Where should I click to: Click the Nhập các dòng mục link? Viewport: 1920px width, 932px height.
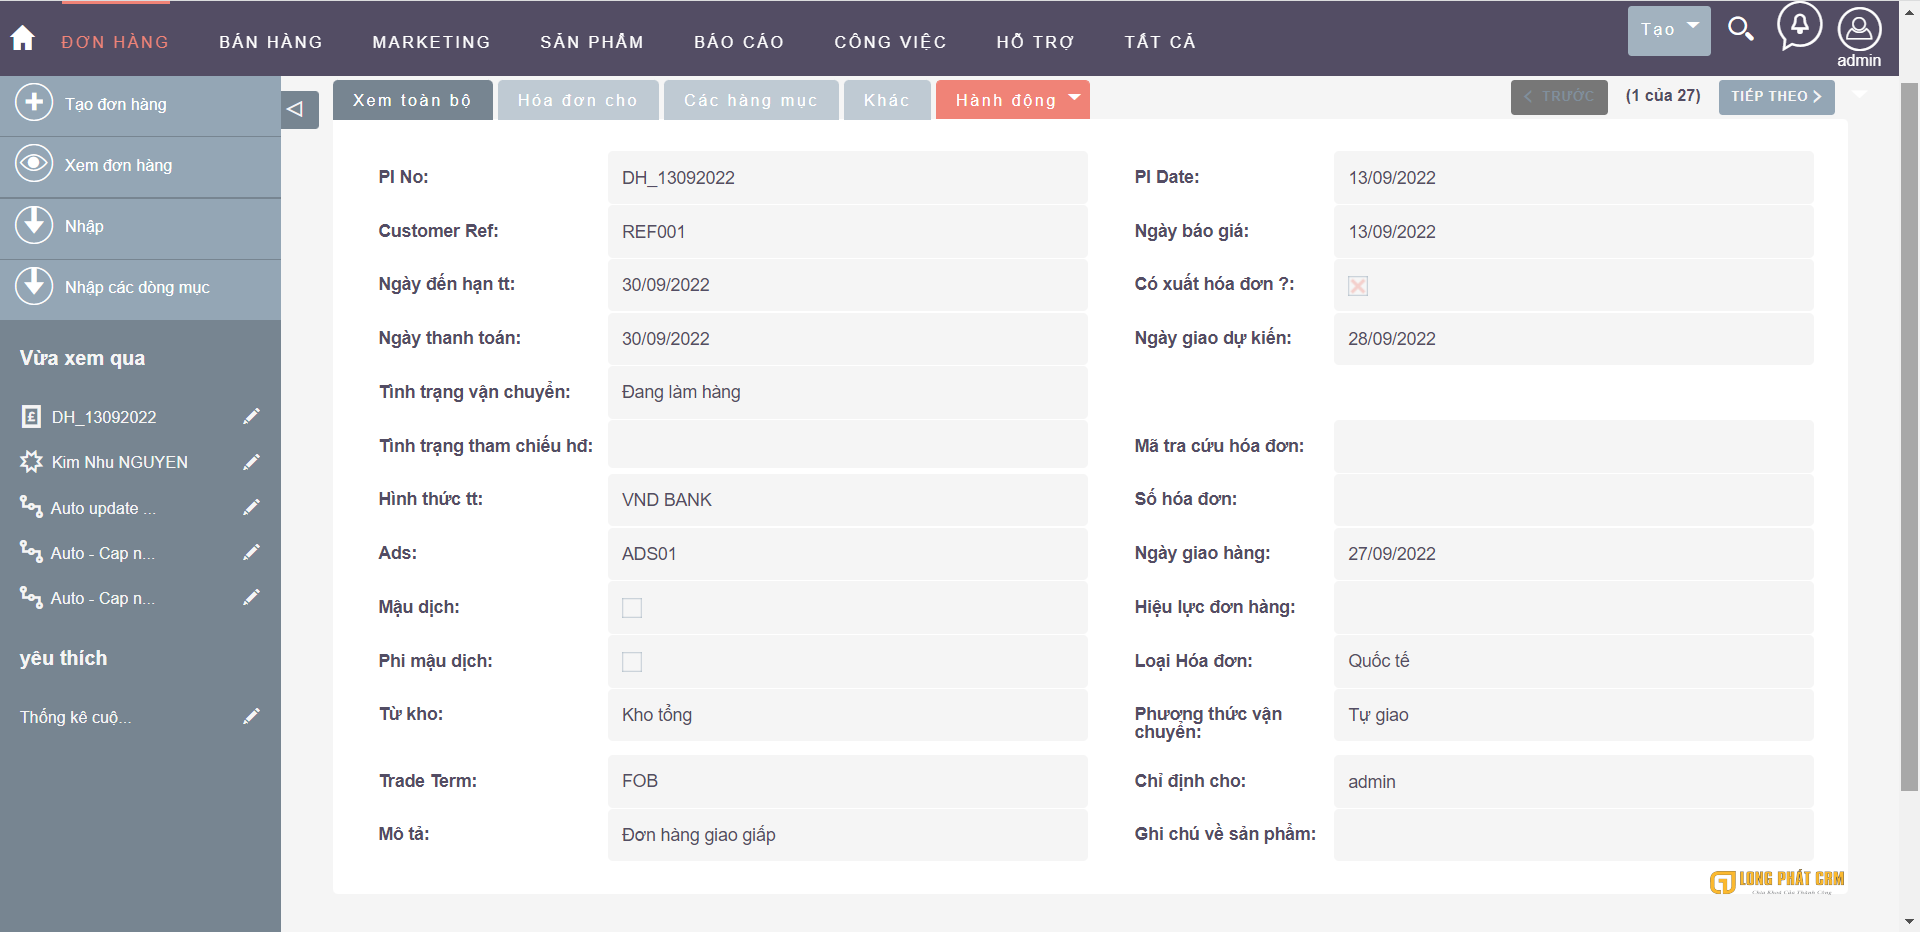(x=137, y=288)
